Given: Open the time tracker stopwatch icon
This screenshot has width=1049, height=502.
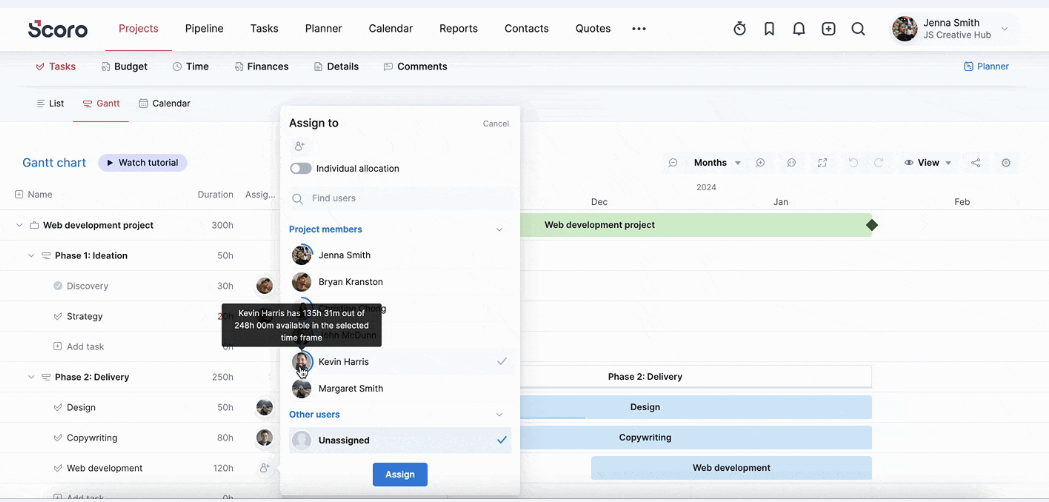Looking at the screenshot, I should (739, 29).
